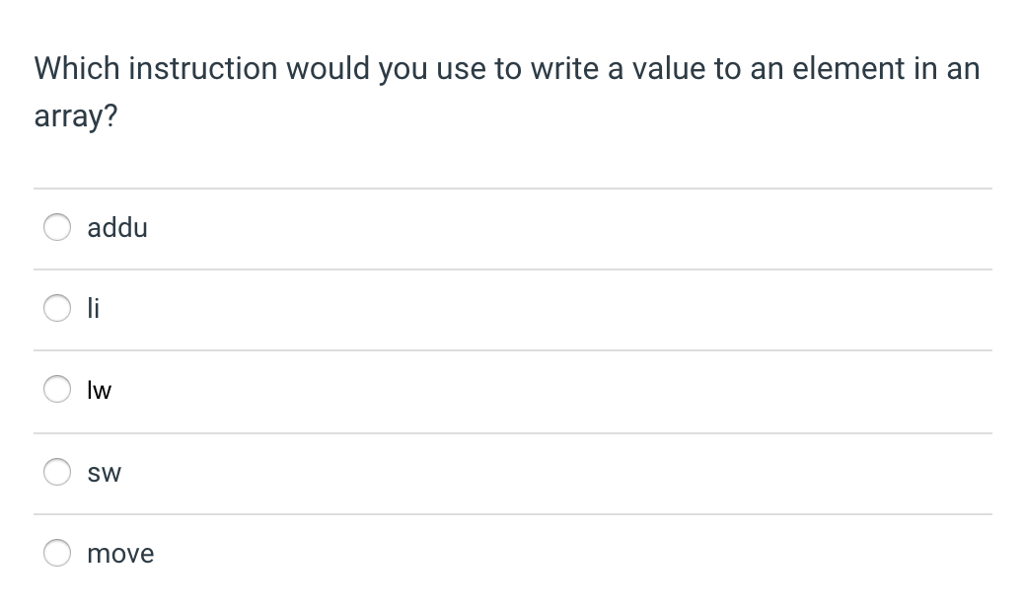1024x612 pixels.
Task: Click the quiz question text
Action: 506,90
